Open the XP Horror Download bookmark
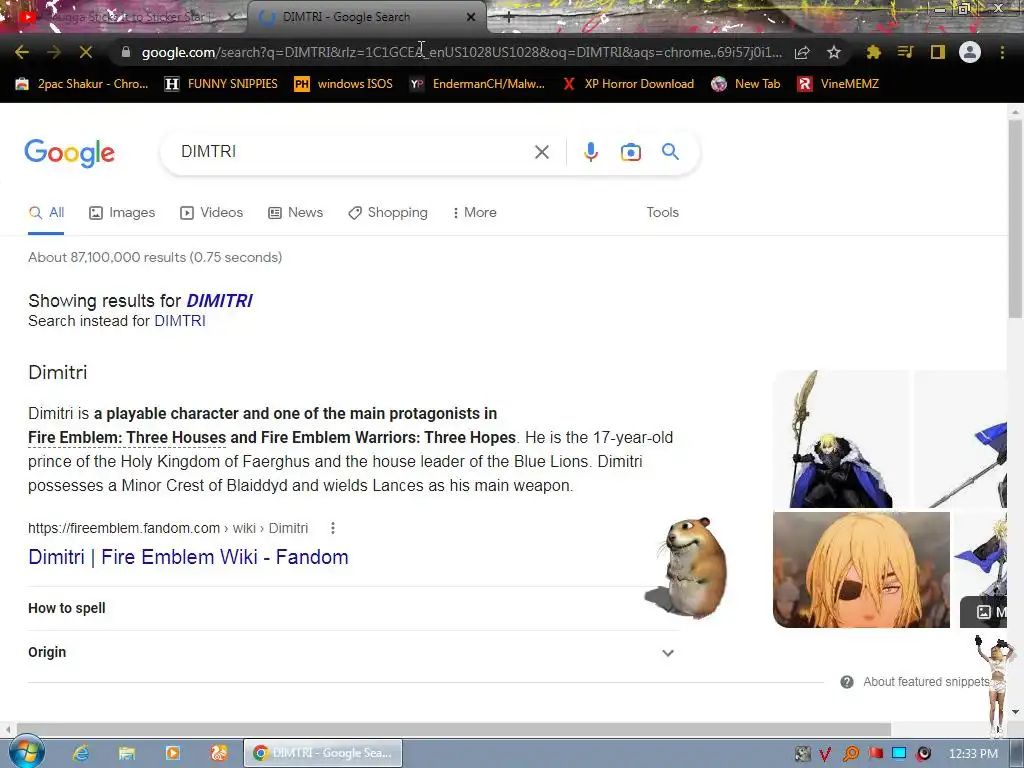The width and height of the screenshot is (1024, 768). tap(628, 84)
